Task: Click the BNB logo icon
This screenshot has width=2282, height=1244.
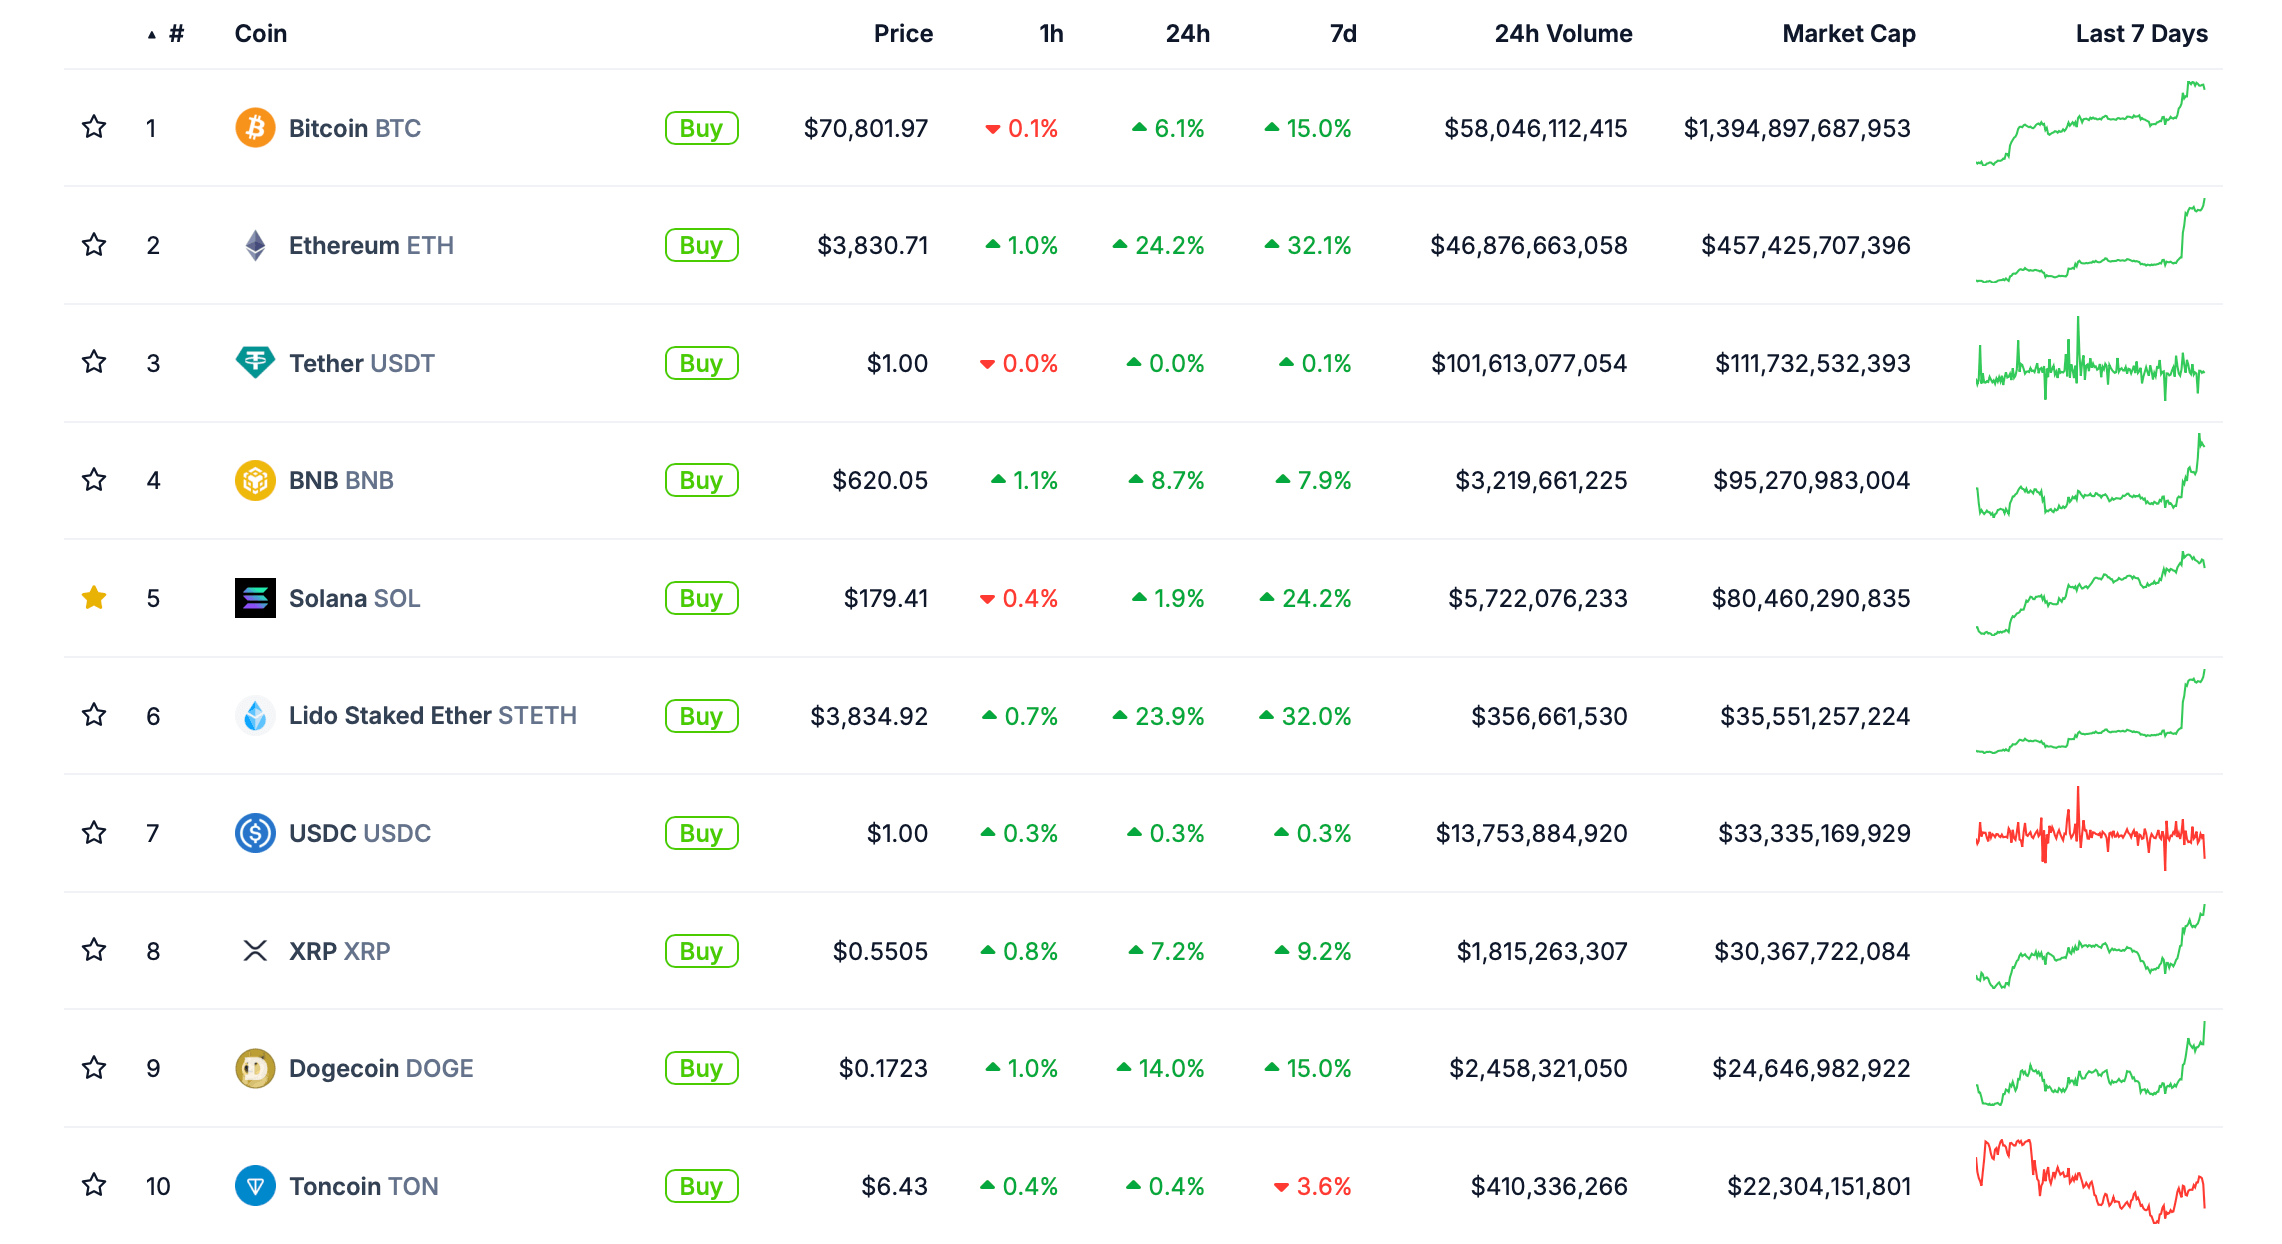Action: 255,480
